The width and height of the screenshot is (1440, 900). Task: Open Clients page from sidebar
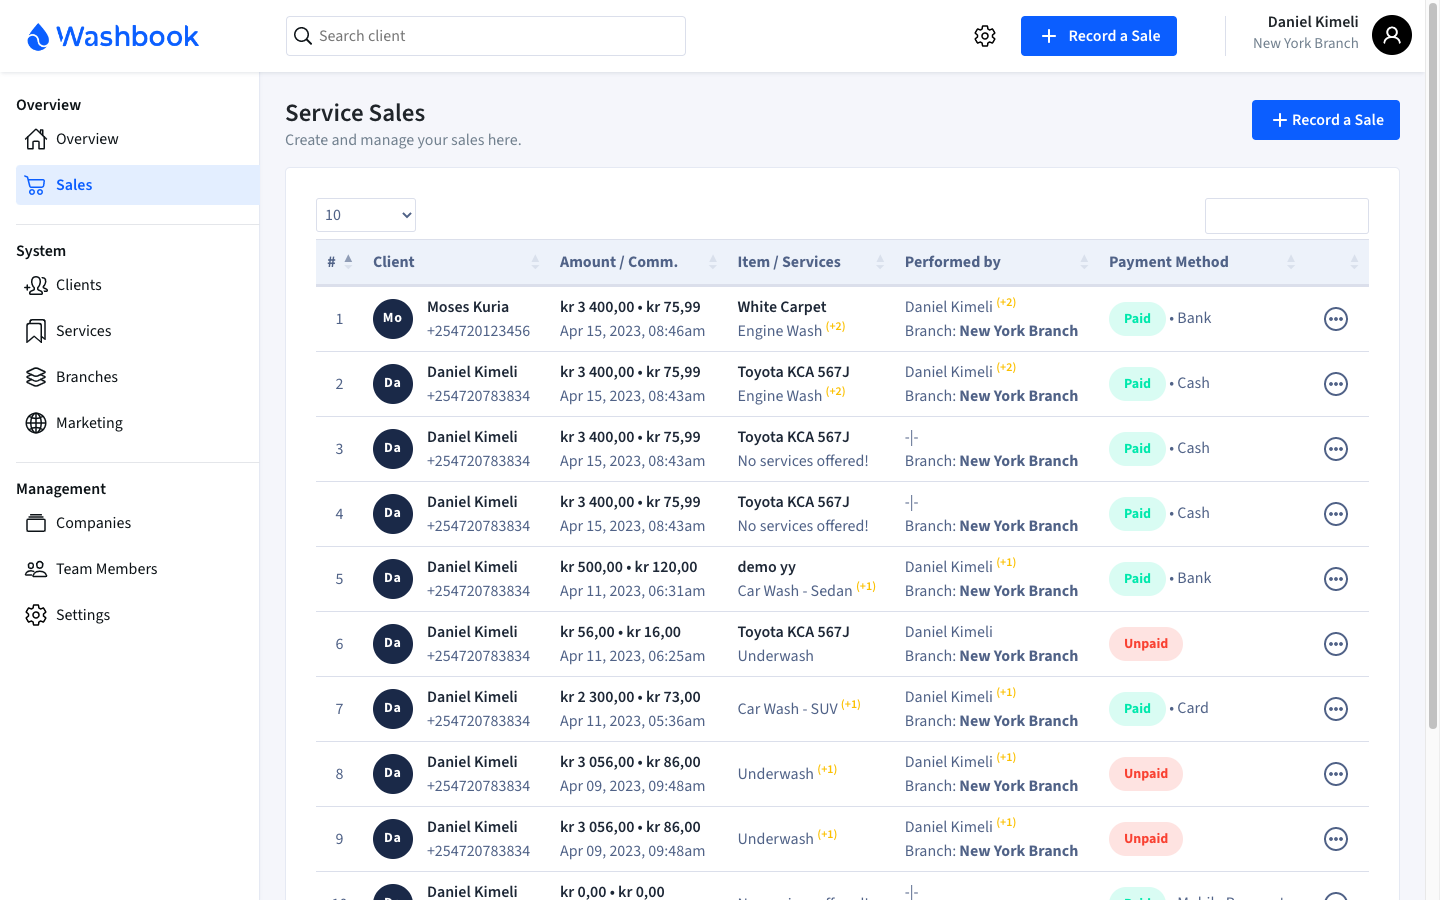click(x=78, y=285)
